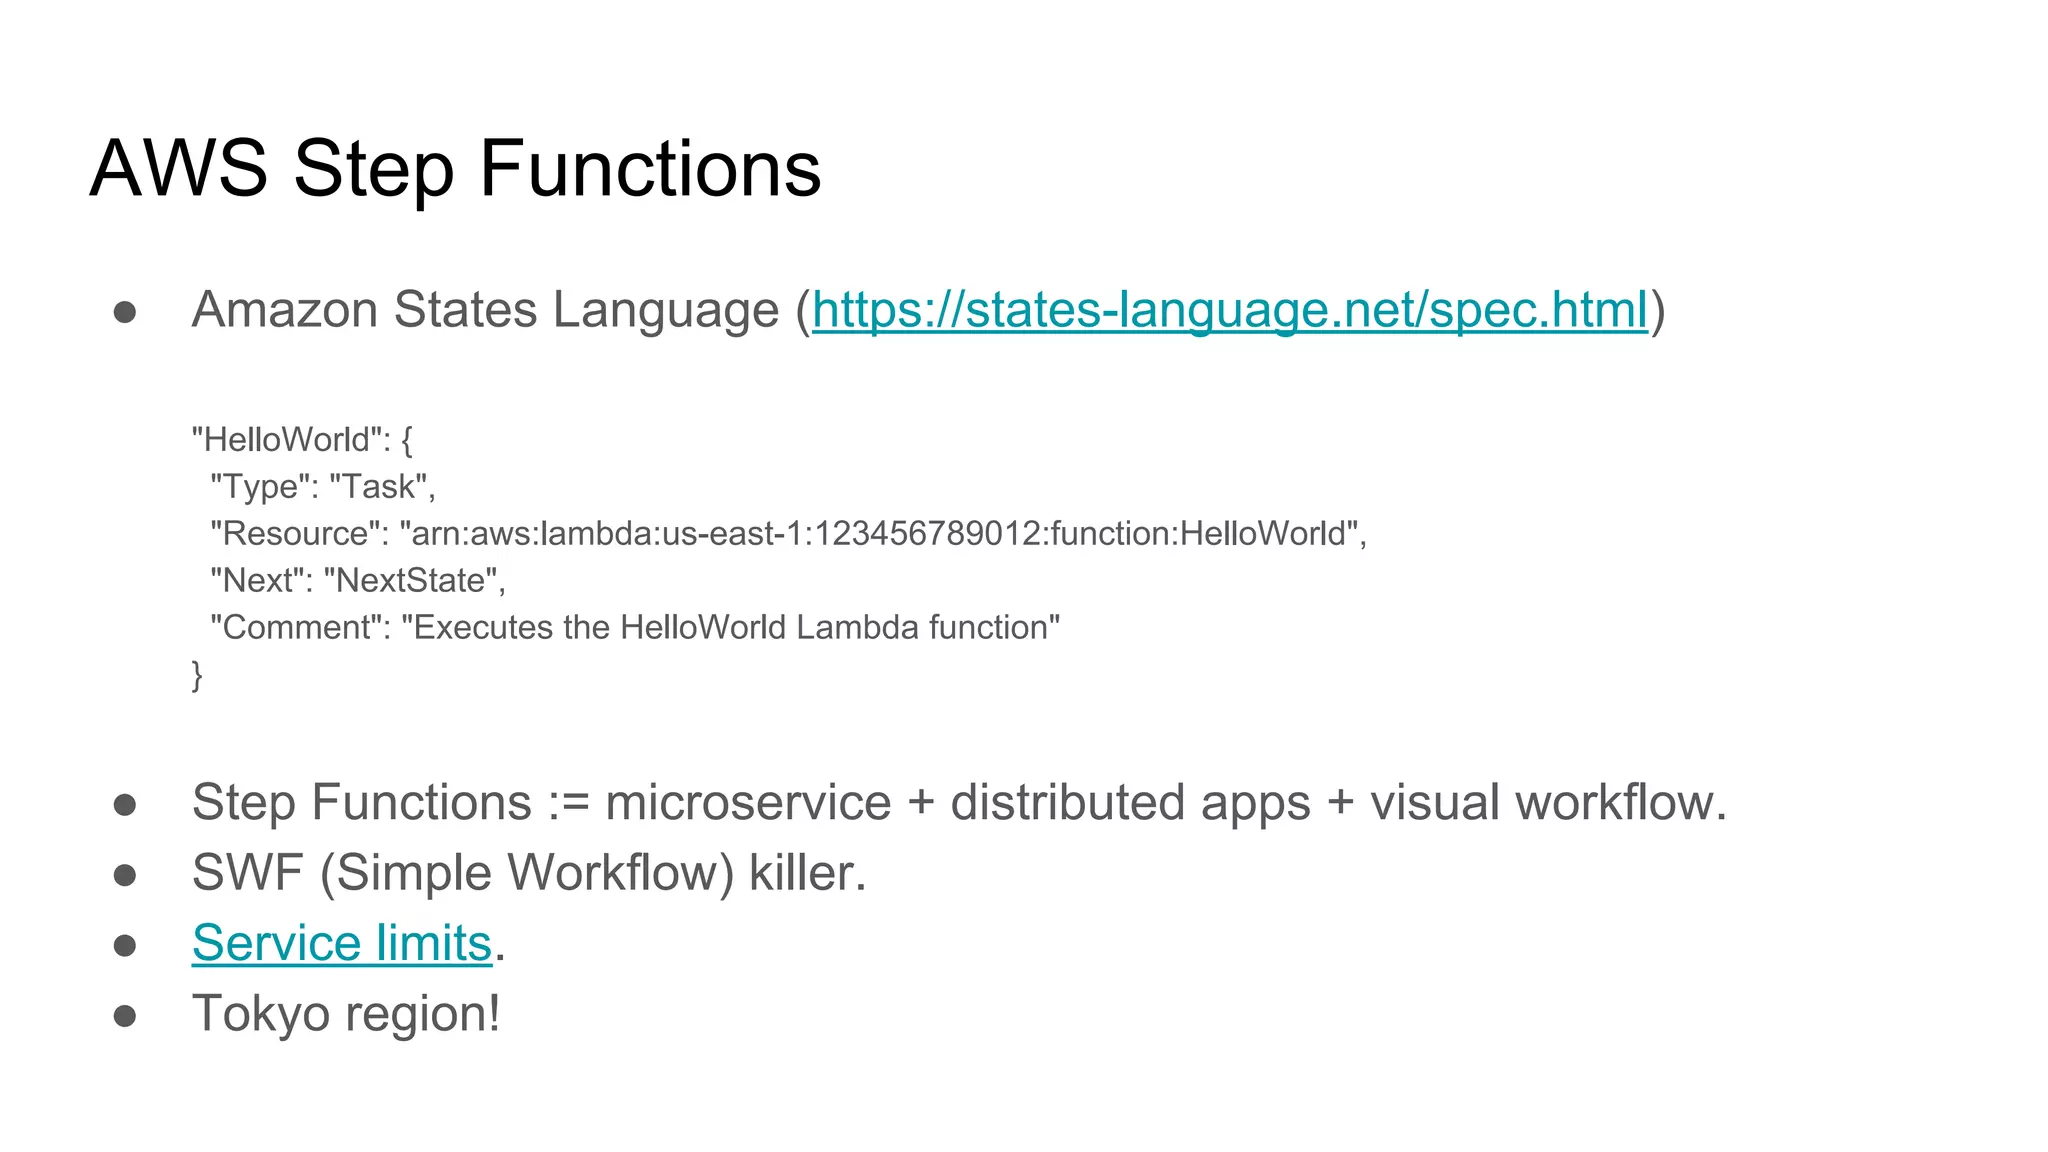Click the closing brace of the code
The width and height of the screenshot is (2048, 1152).
[197, 675]
